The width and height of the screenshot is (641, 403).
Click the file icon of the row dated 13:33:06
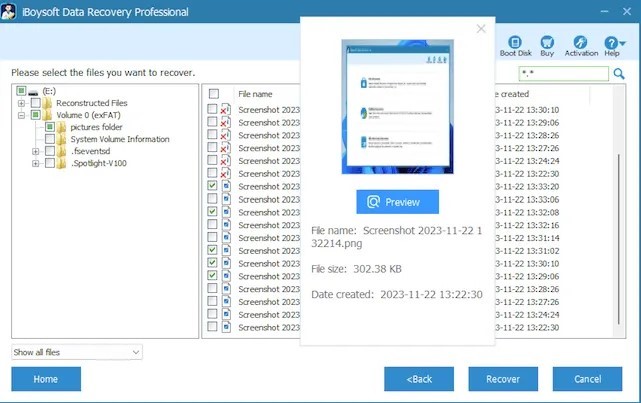[x=226, y=199]
